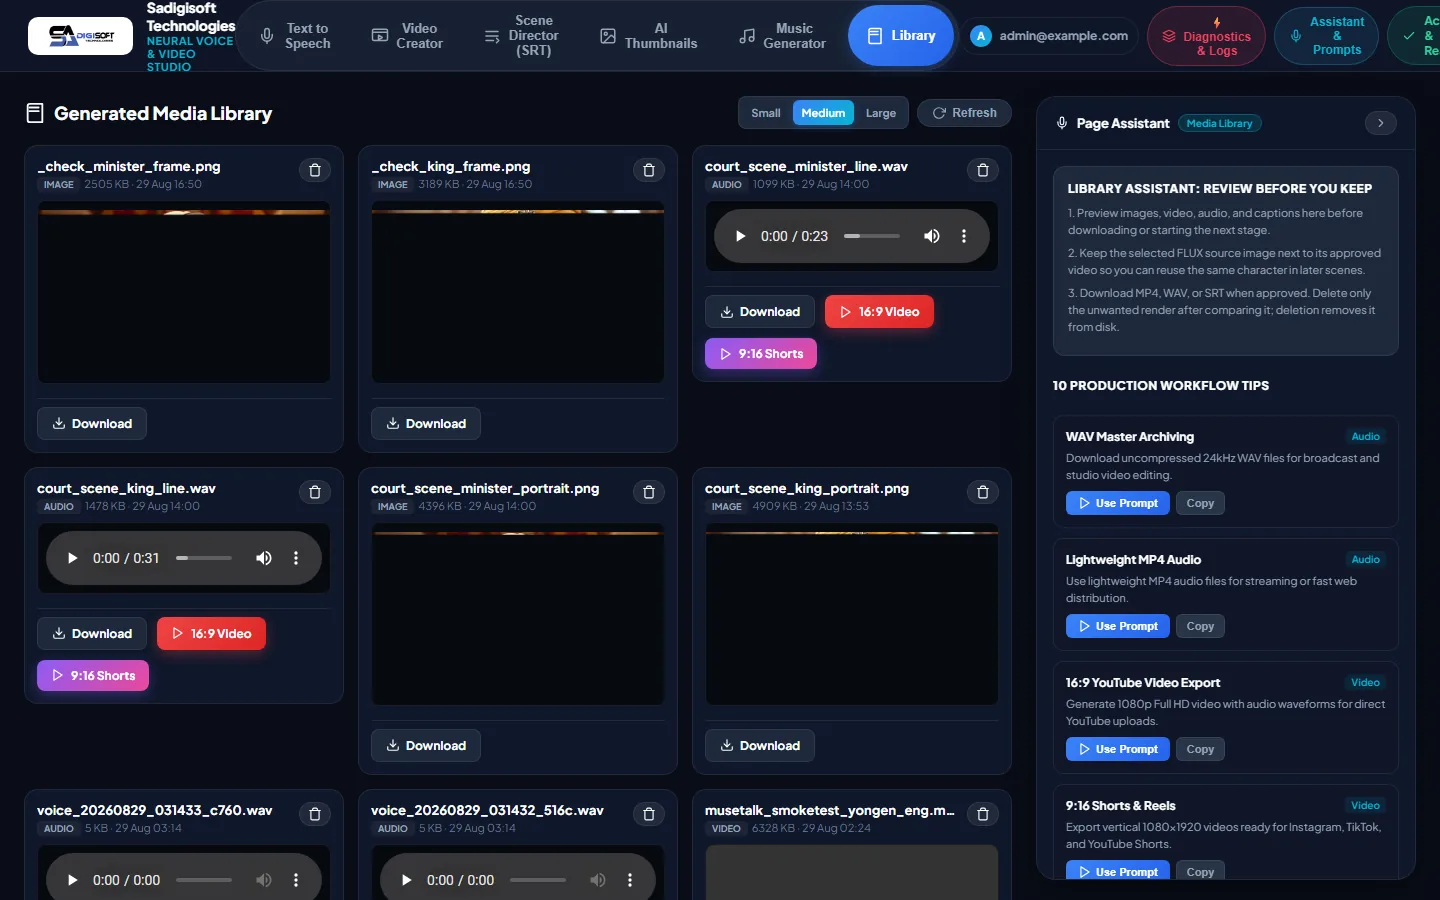Delete court_scene_minister_line.wav using trash icon
This screenshot has height=900, width=1440.
coord(983,170)
